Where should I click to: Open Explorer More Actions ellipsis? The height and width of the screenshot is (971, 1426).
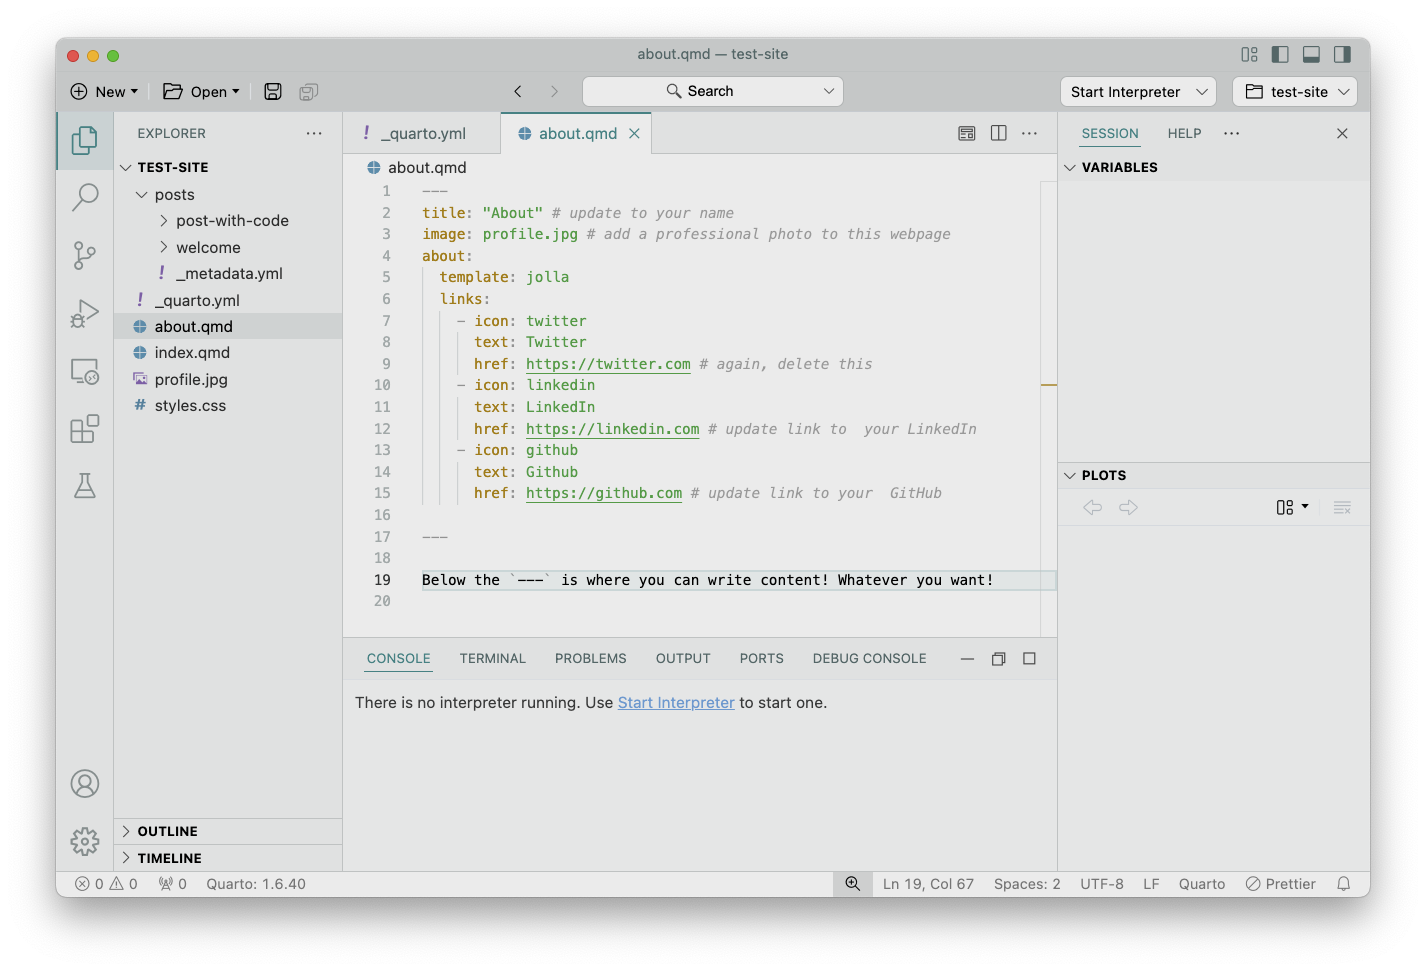click(x=314, y=133)
